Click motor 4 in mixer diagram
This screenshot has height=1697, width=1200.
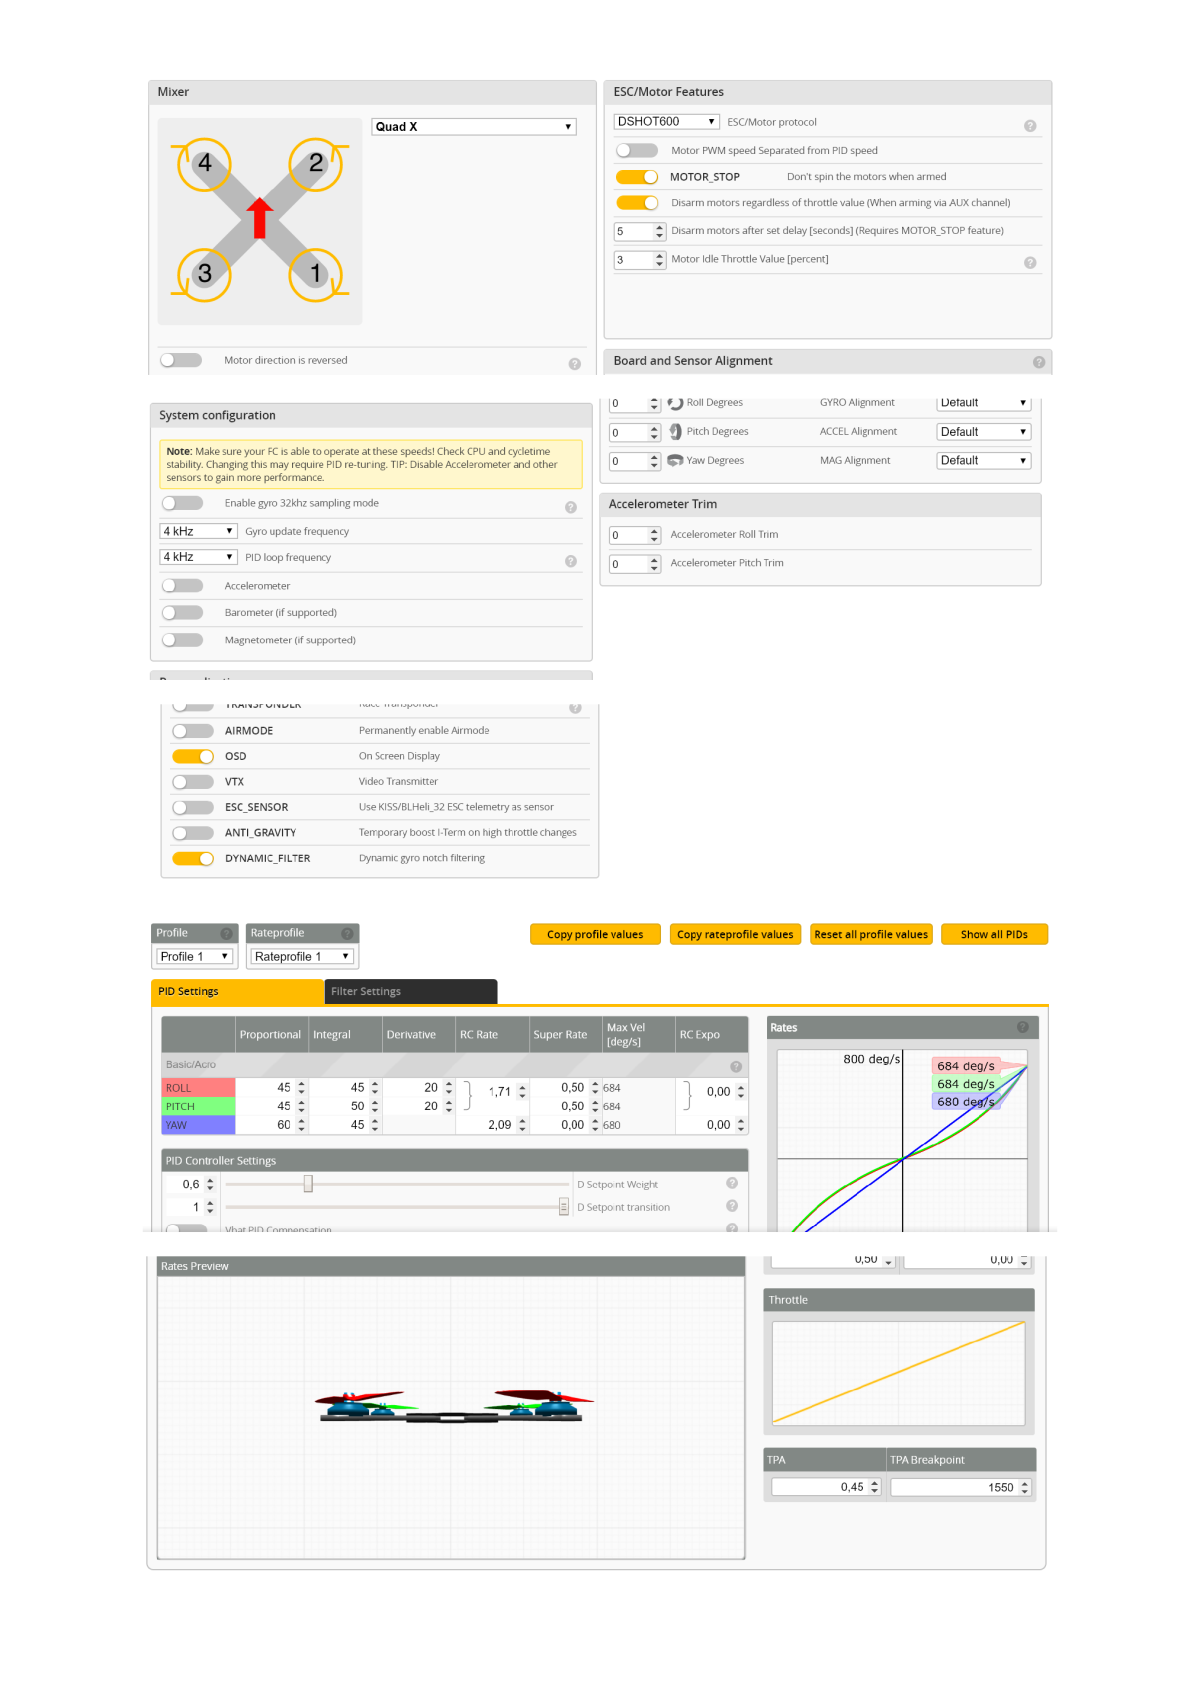pos(205,163)
